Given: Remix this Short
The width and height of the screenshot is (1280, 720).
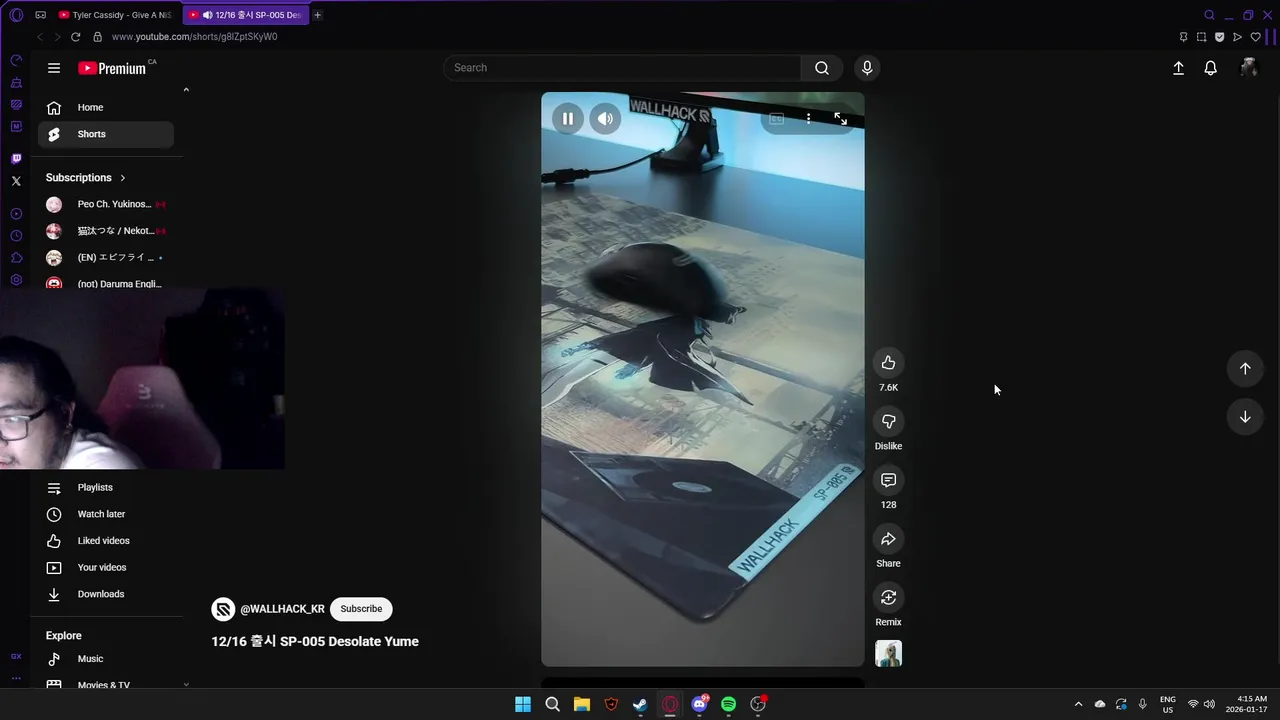Looking at the screenshot, I should coord(888,597).
